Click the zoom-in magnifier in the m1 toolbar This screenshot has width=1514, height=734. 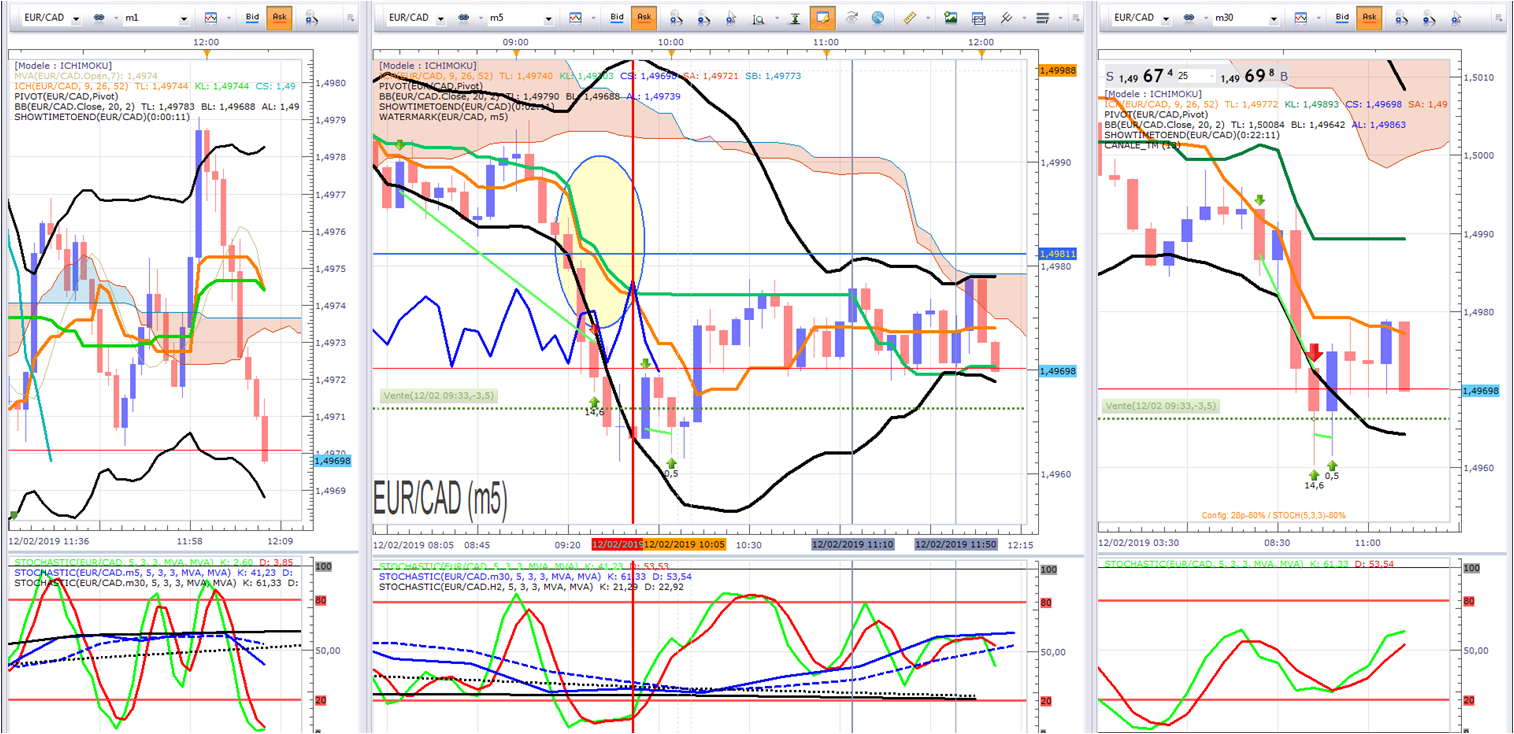pyautogui.click(x=312, y=18)
